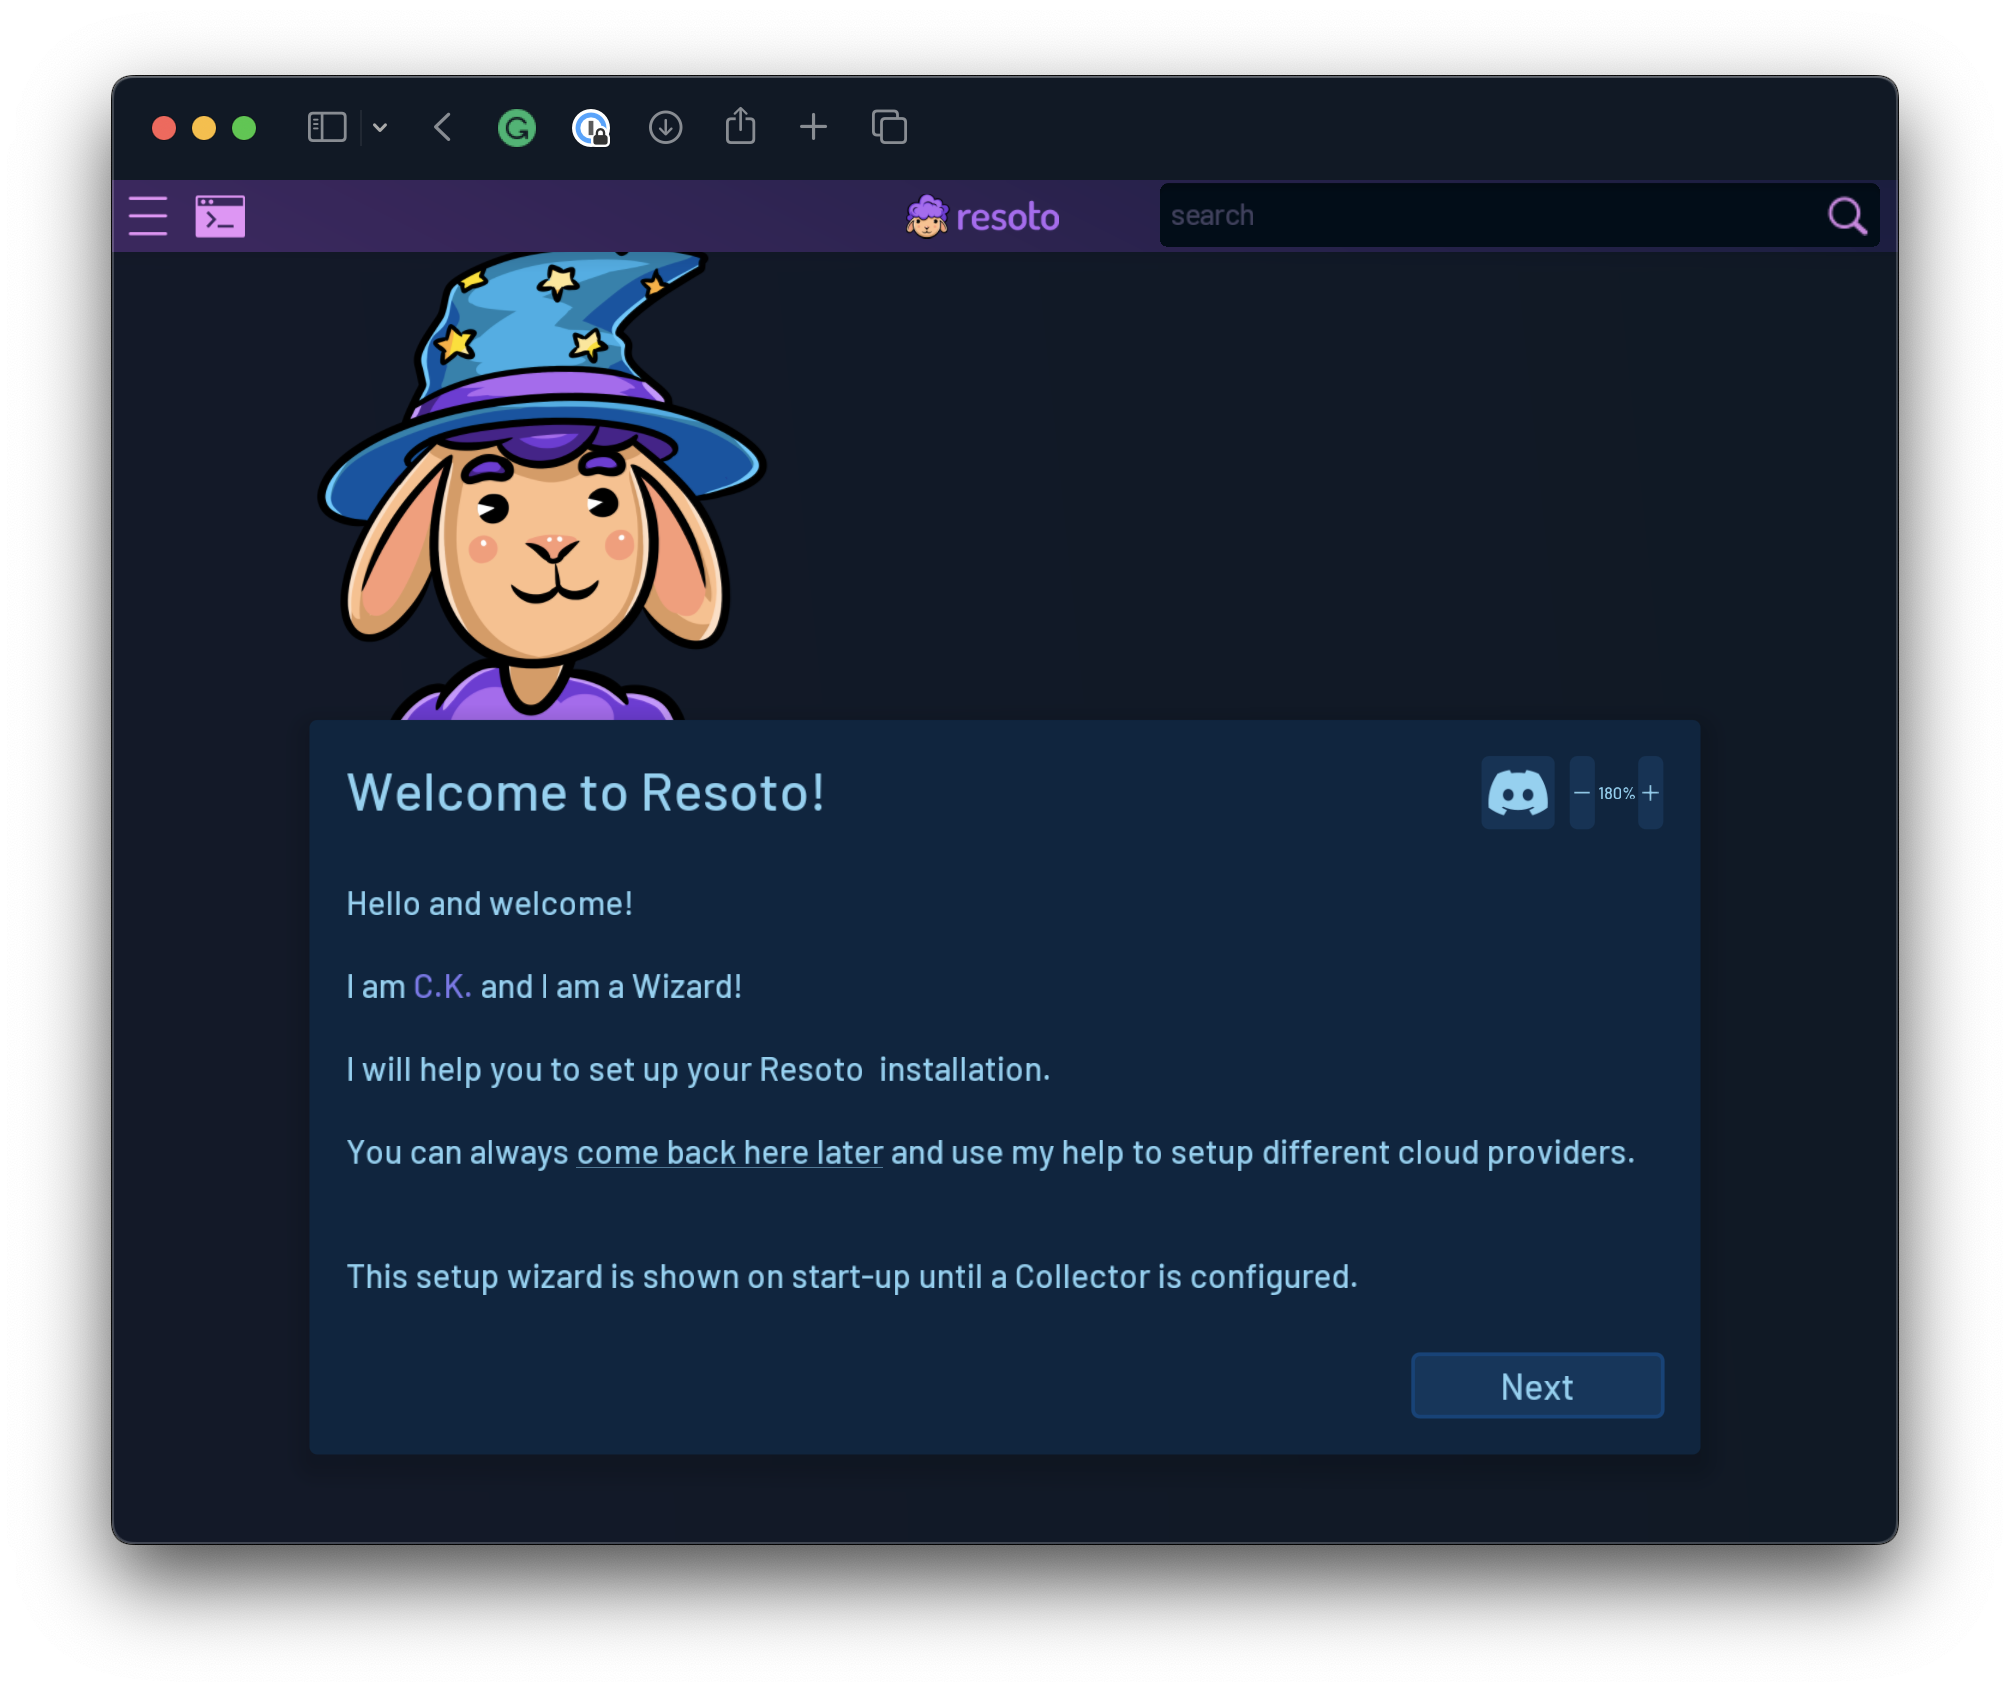Screen dimensions: 2010x1692
Task: Show tab overview icon
Action: 889,127
